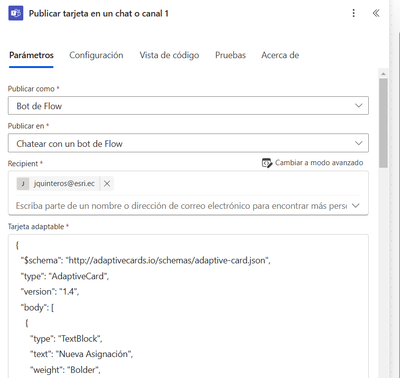
Task: Open the three-dot more options menu
Action: [354, 13]
